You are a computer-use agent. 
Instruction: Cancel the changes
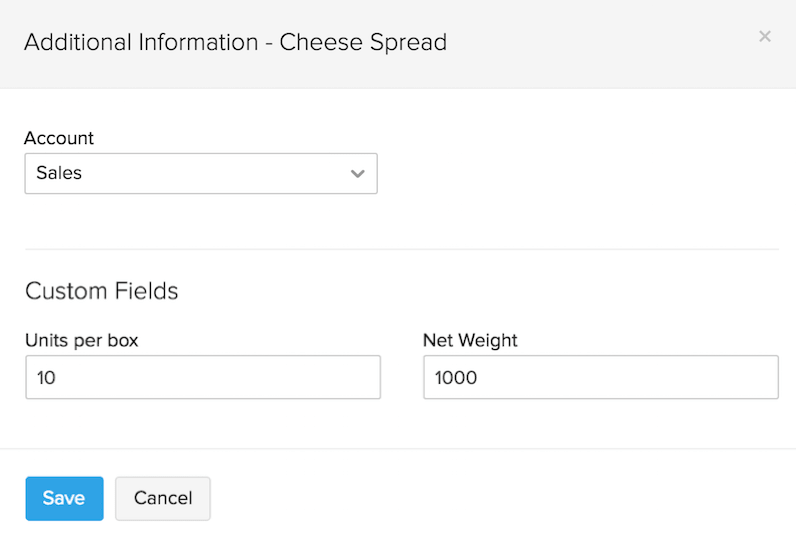pos(162,498)
